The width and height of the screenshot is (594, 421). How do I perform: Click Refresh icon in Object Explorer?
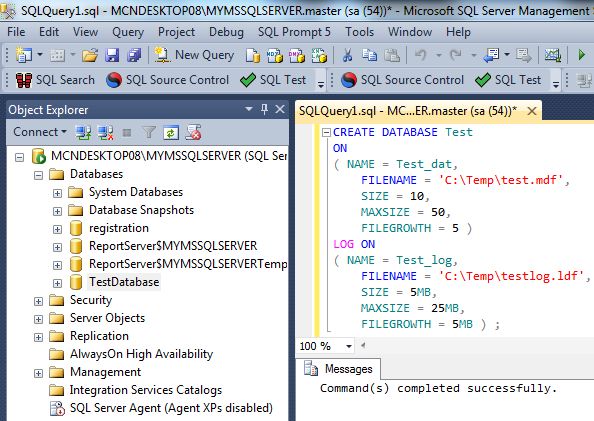tap(171, 132)
